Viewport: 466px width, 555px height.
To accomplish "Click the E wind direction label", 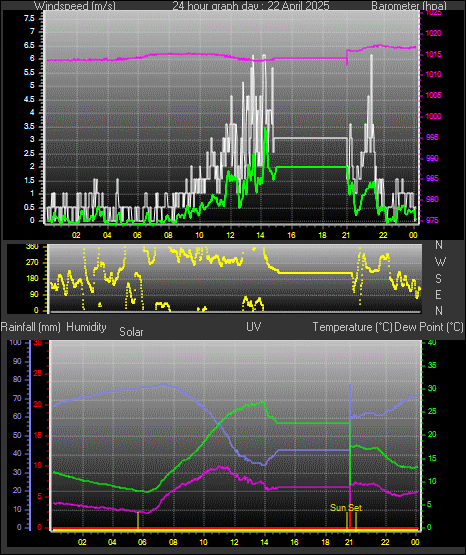I will 438,294.
